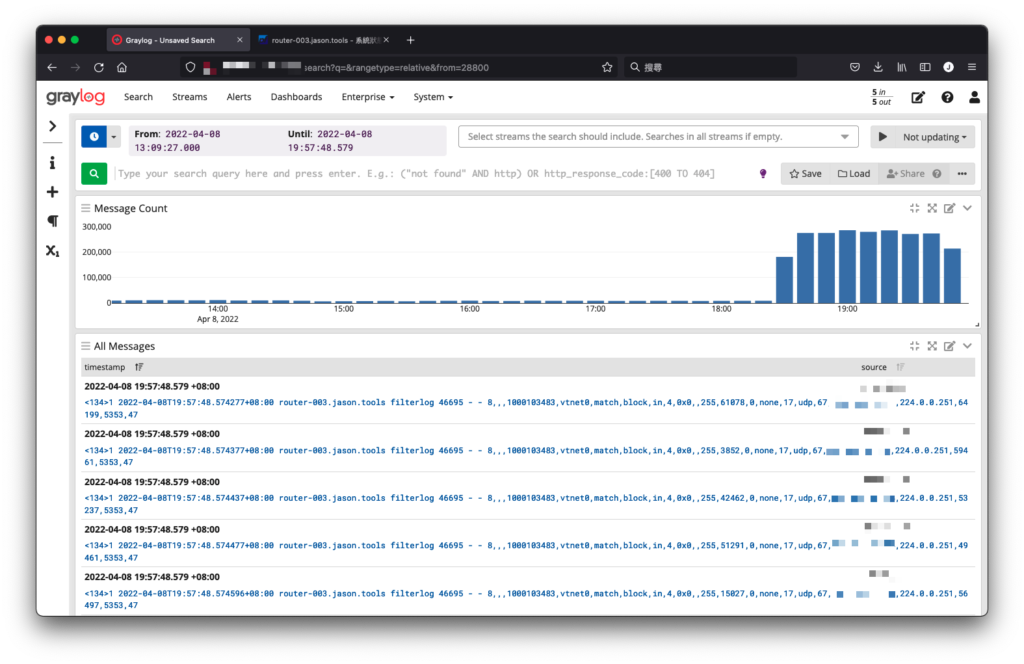Load a saved search

[x=854, y=174]
